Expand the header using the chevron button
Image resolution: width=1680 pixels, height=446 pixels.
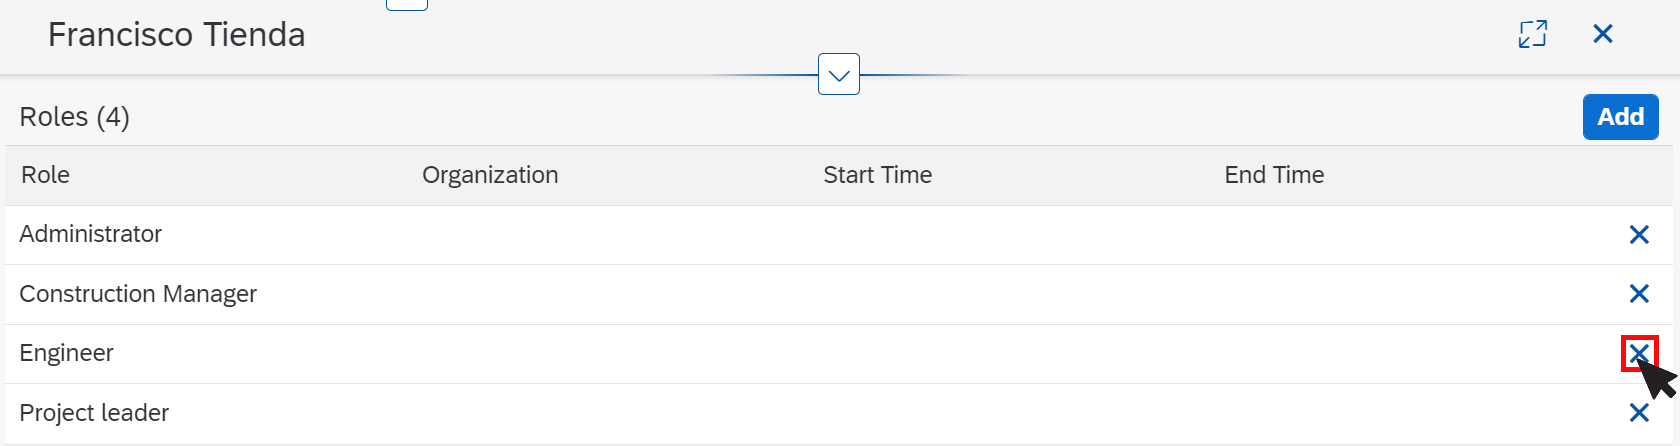point(839,75)
